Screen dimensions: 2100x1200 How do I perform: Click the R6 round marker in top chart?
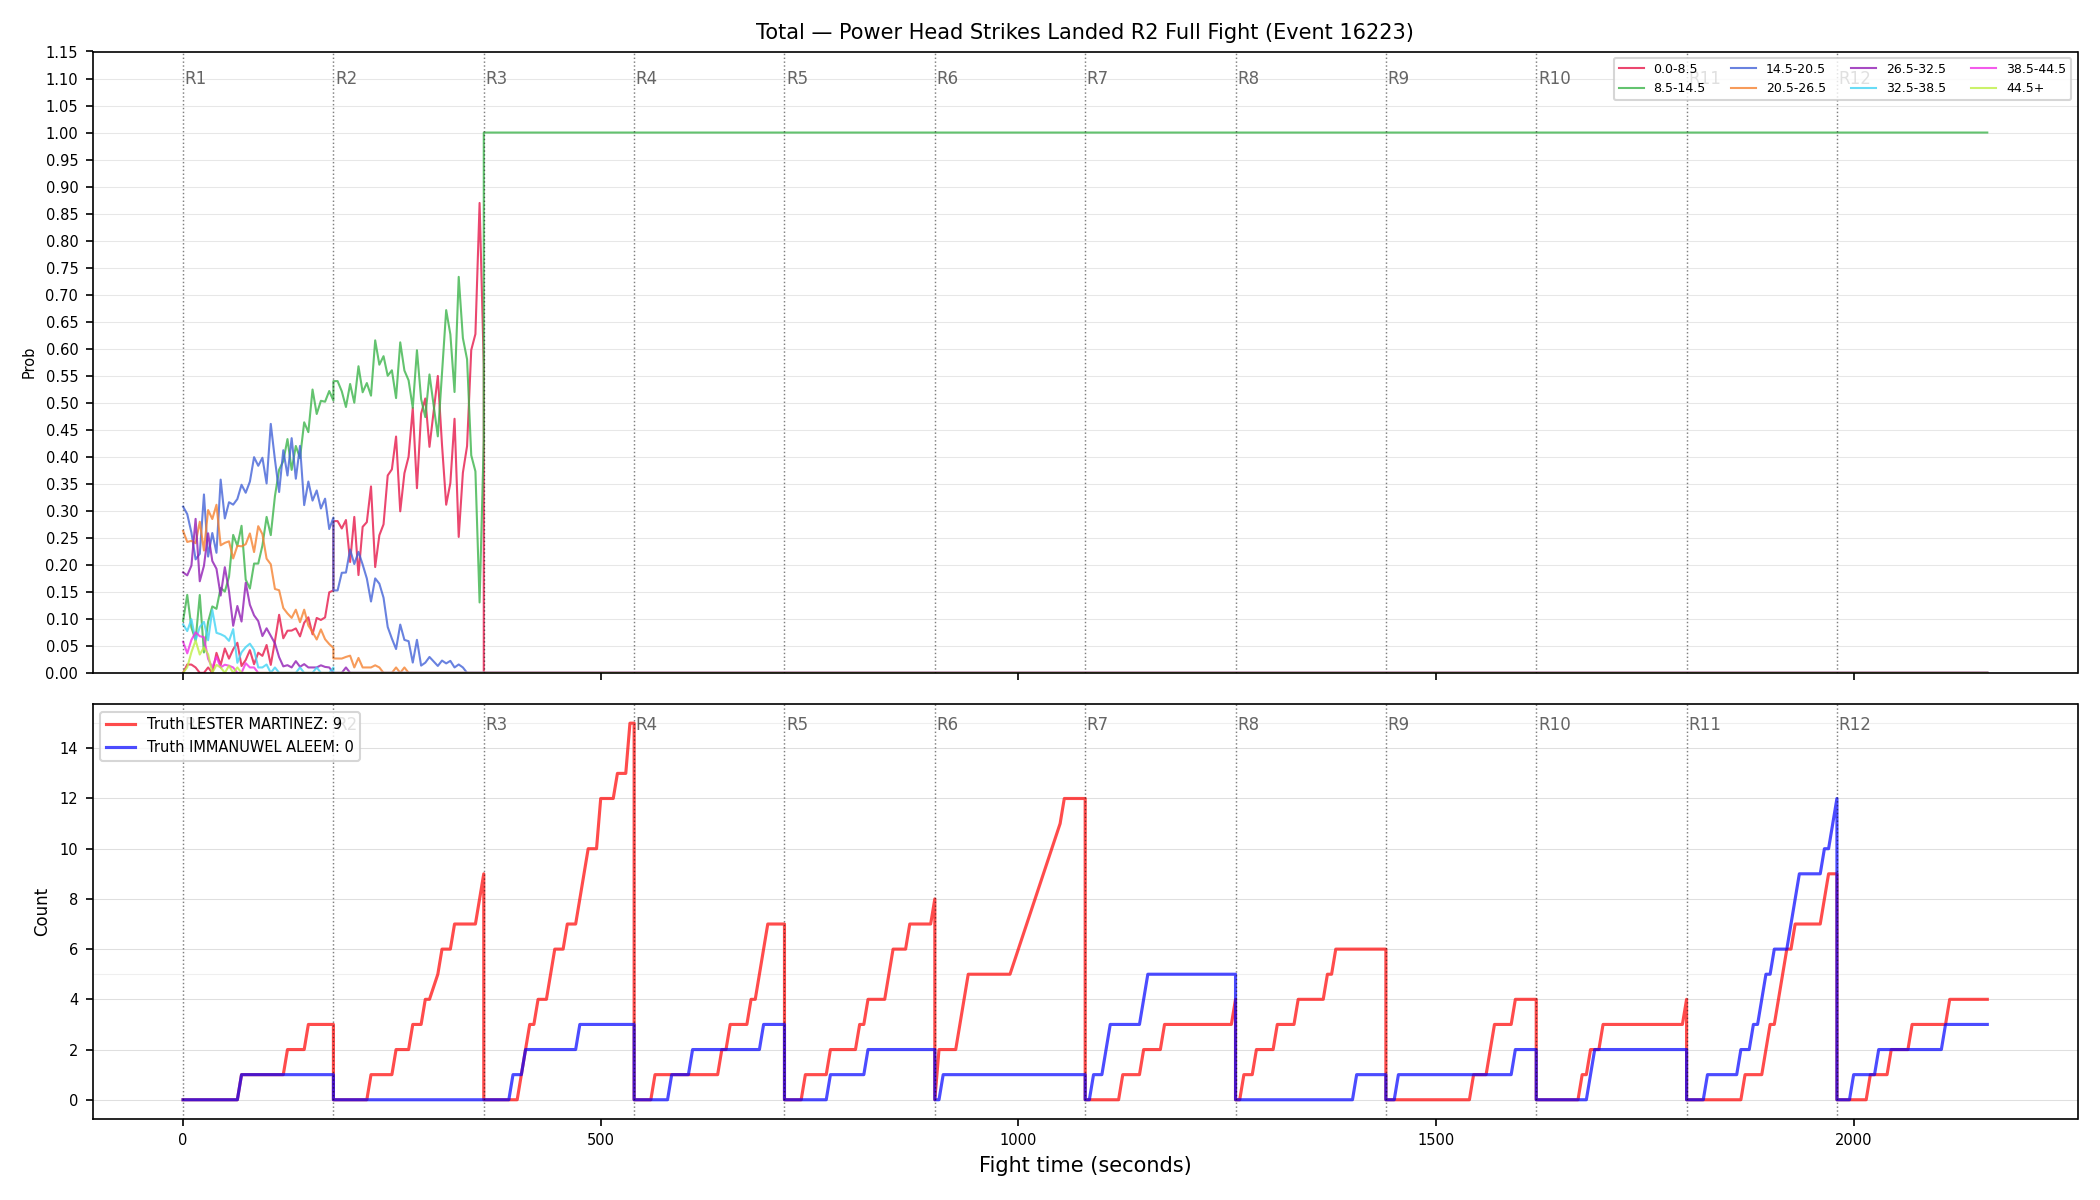(x=947, y=78)
